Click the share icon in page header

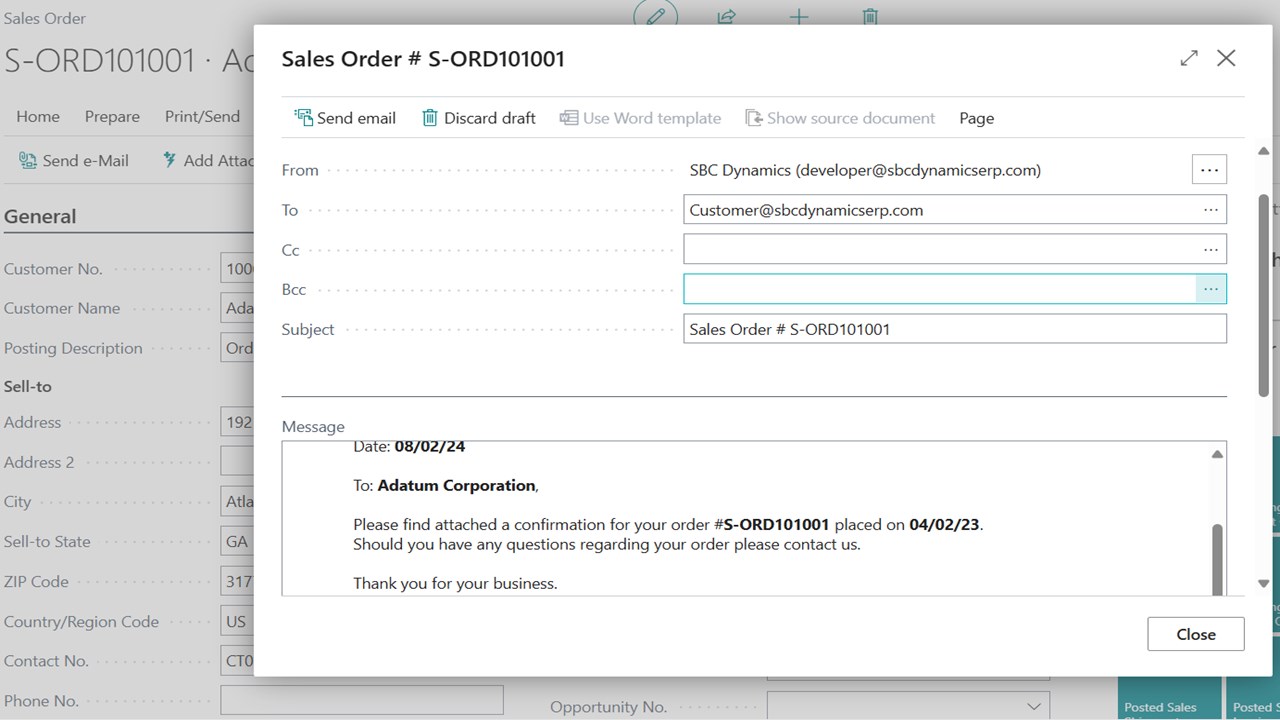coord(727,16)
